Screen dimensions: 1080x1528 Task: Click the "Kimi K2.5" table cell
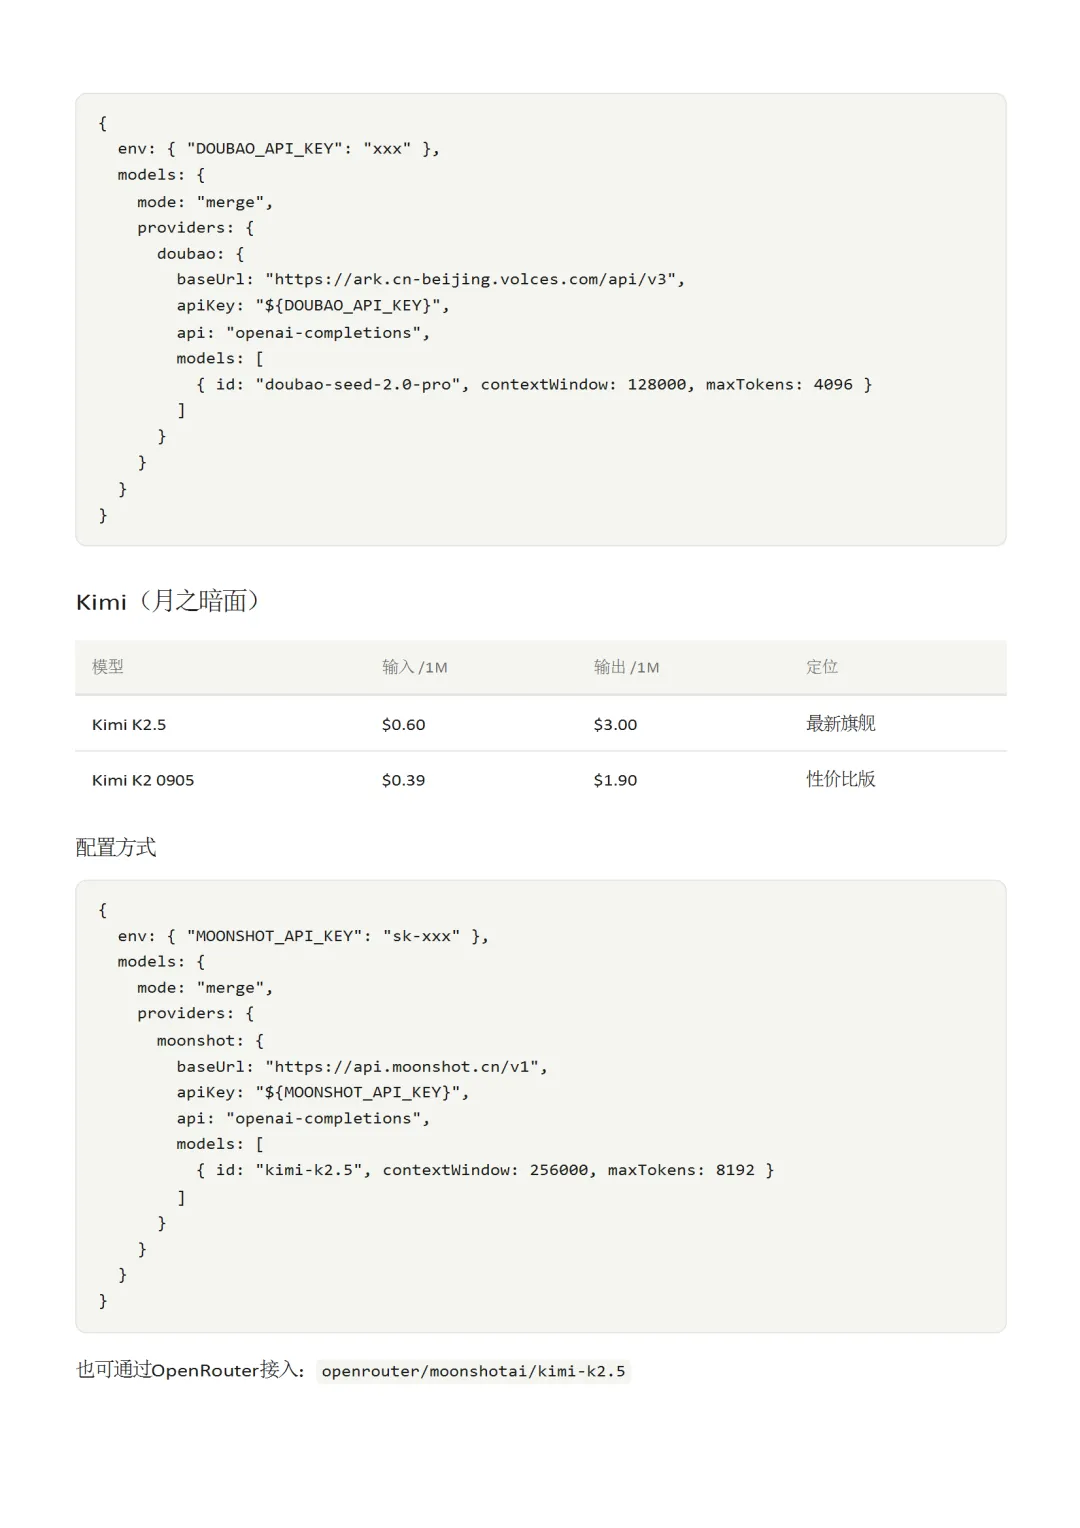(x=129, y=724)
